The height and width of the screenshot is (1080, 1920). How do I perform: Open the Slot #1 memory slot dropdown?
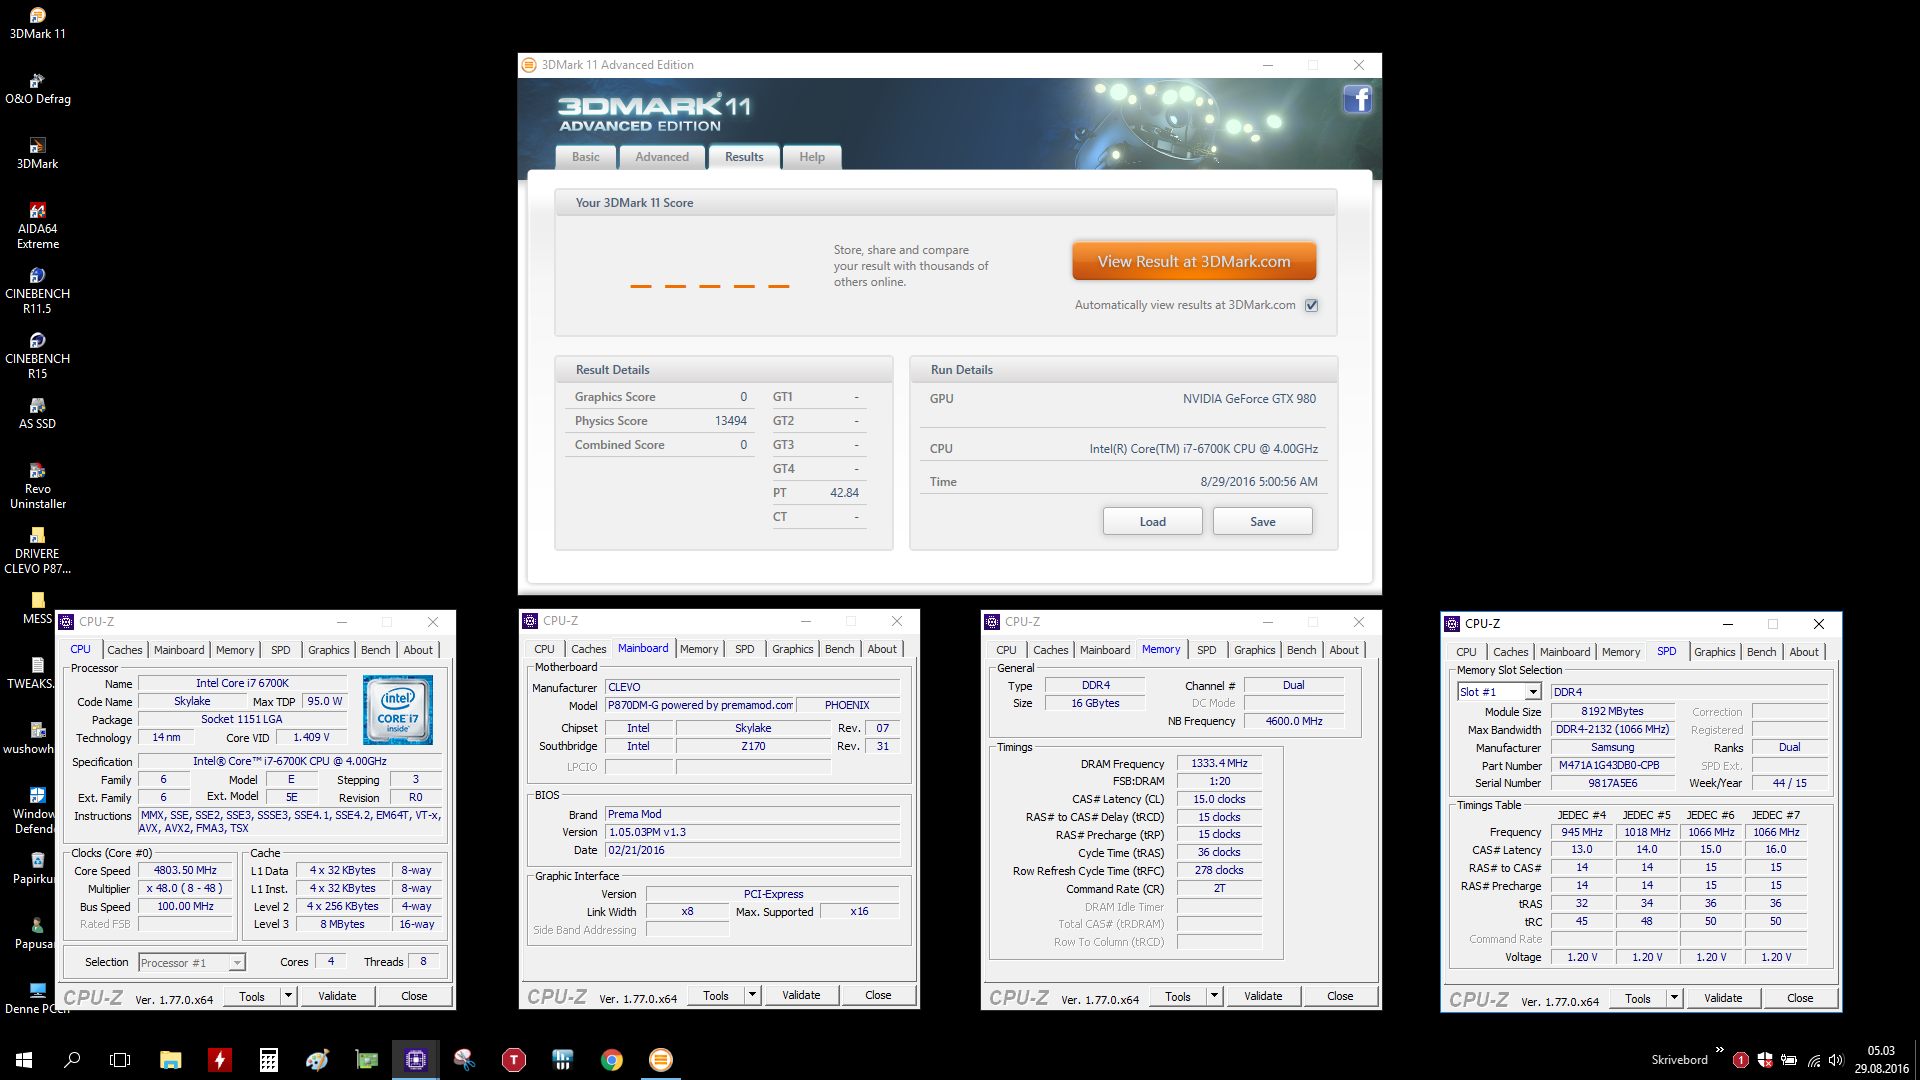[1499, 692]
